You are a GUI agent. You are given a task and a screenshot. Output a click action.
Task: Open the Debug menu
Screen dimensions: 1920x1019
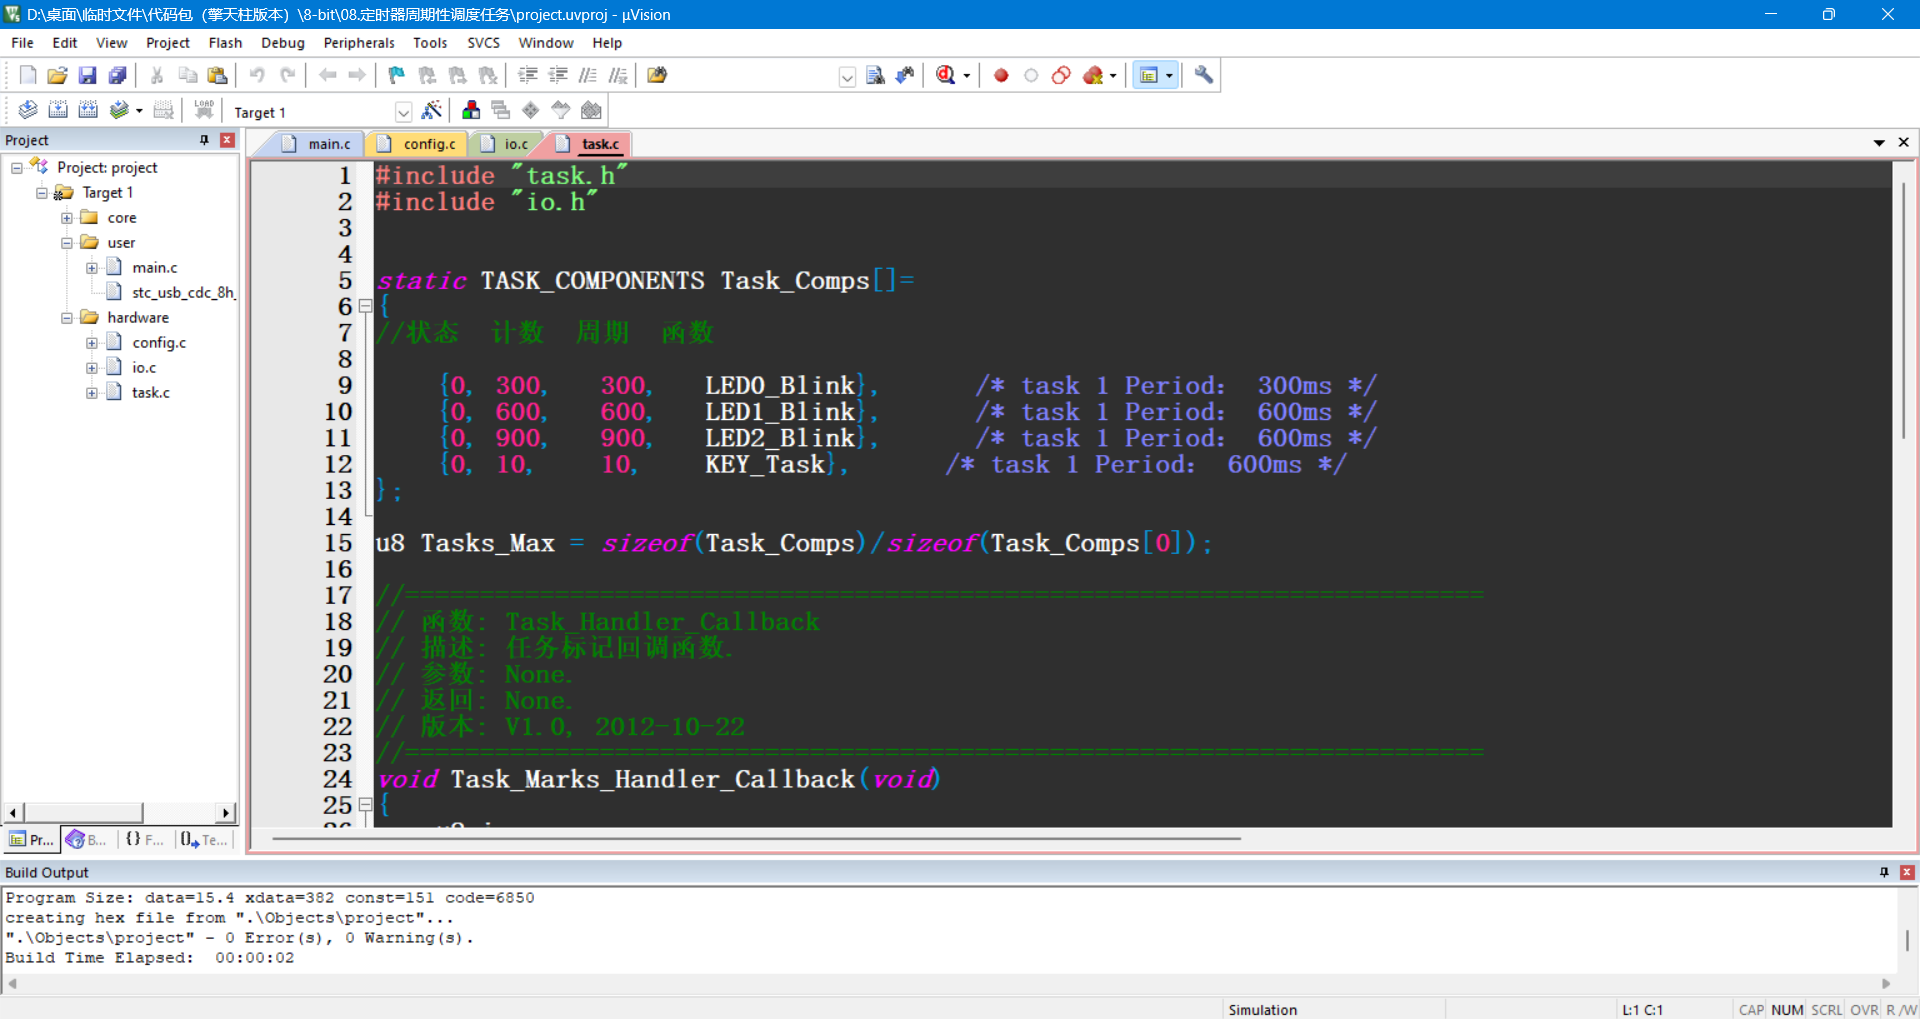click(x=283, y=43)
